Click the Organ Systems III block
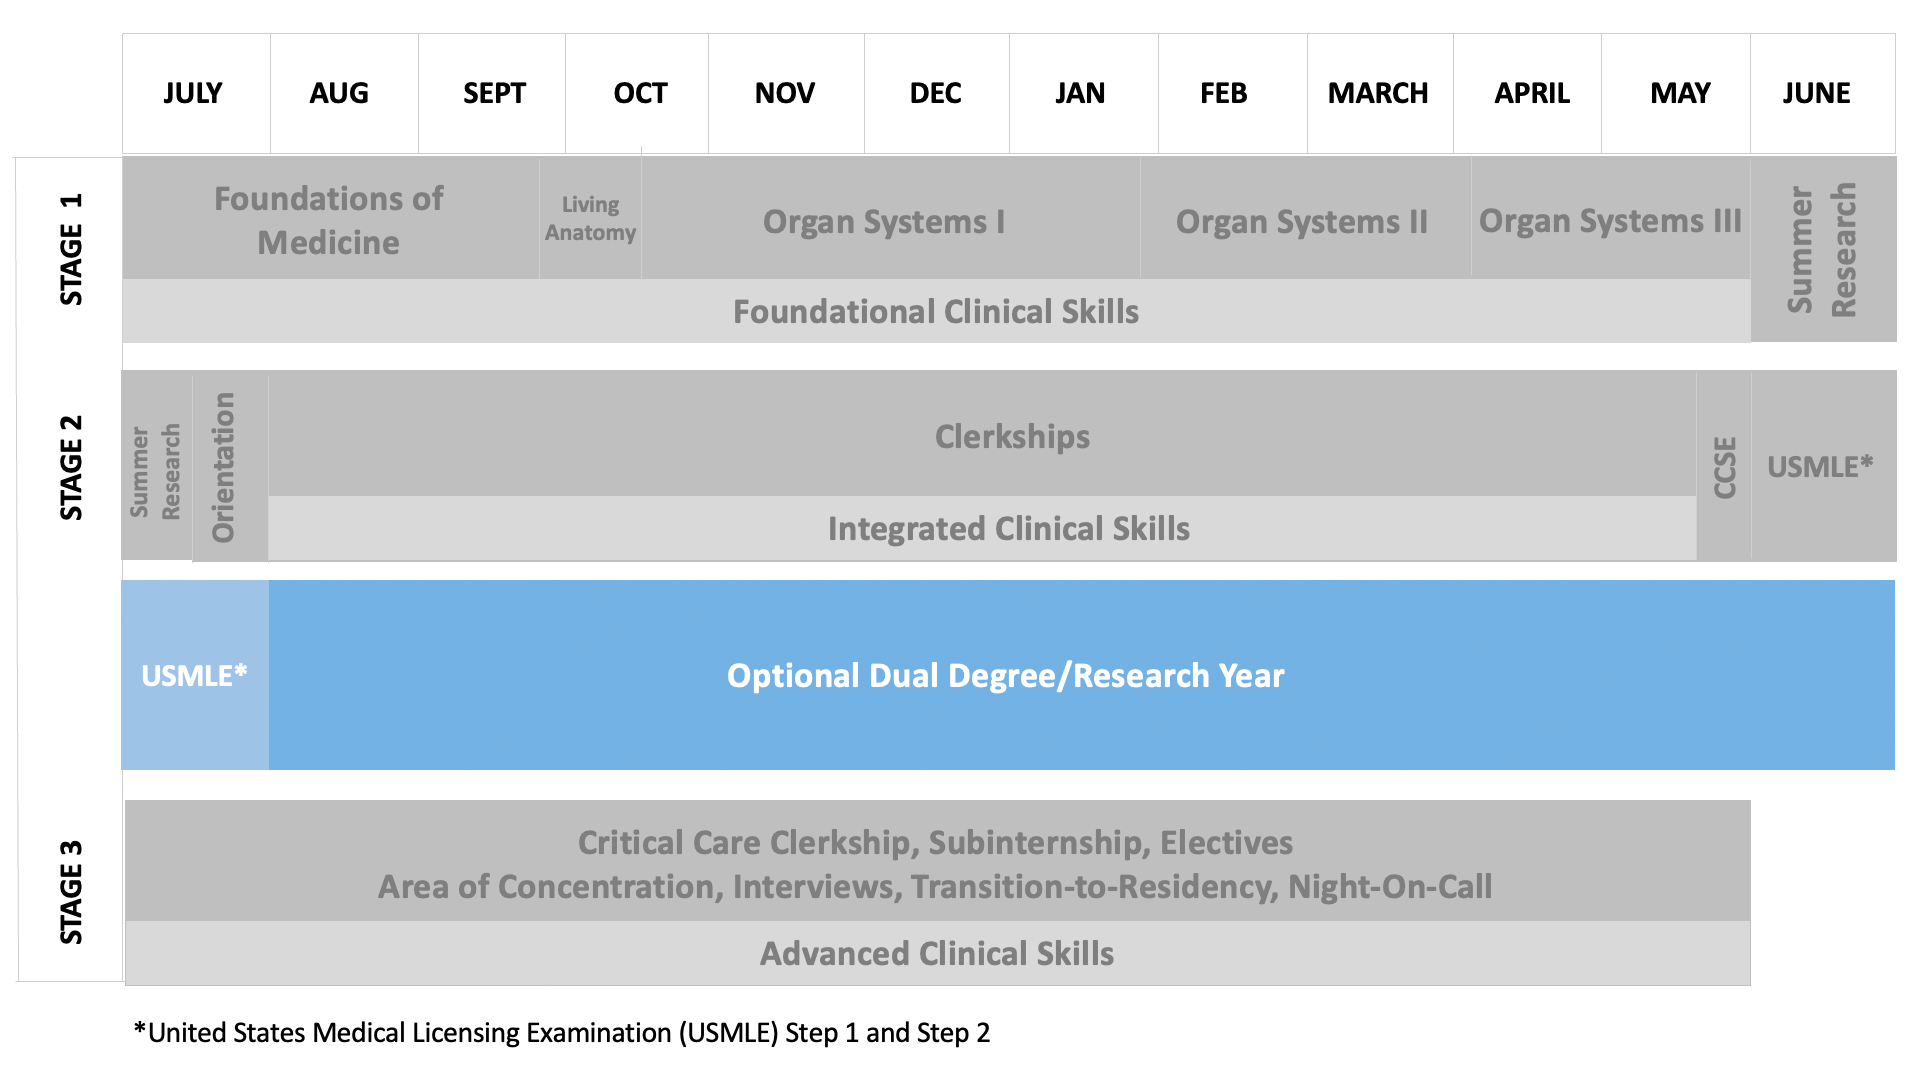The height and width of the screenshot is (1066, 1926). pyautogui.click(x=1610, y=220)
